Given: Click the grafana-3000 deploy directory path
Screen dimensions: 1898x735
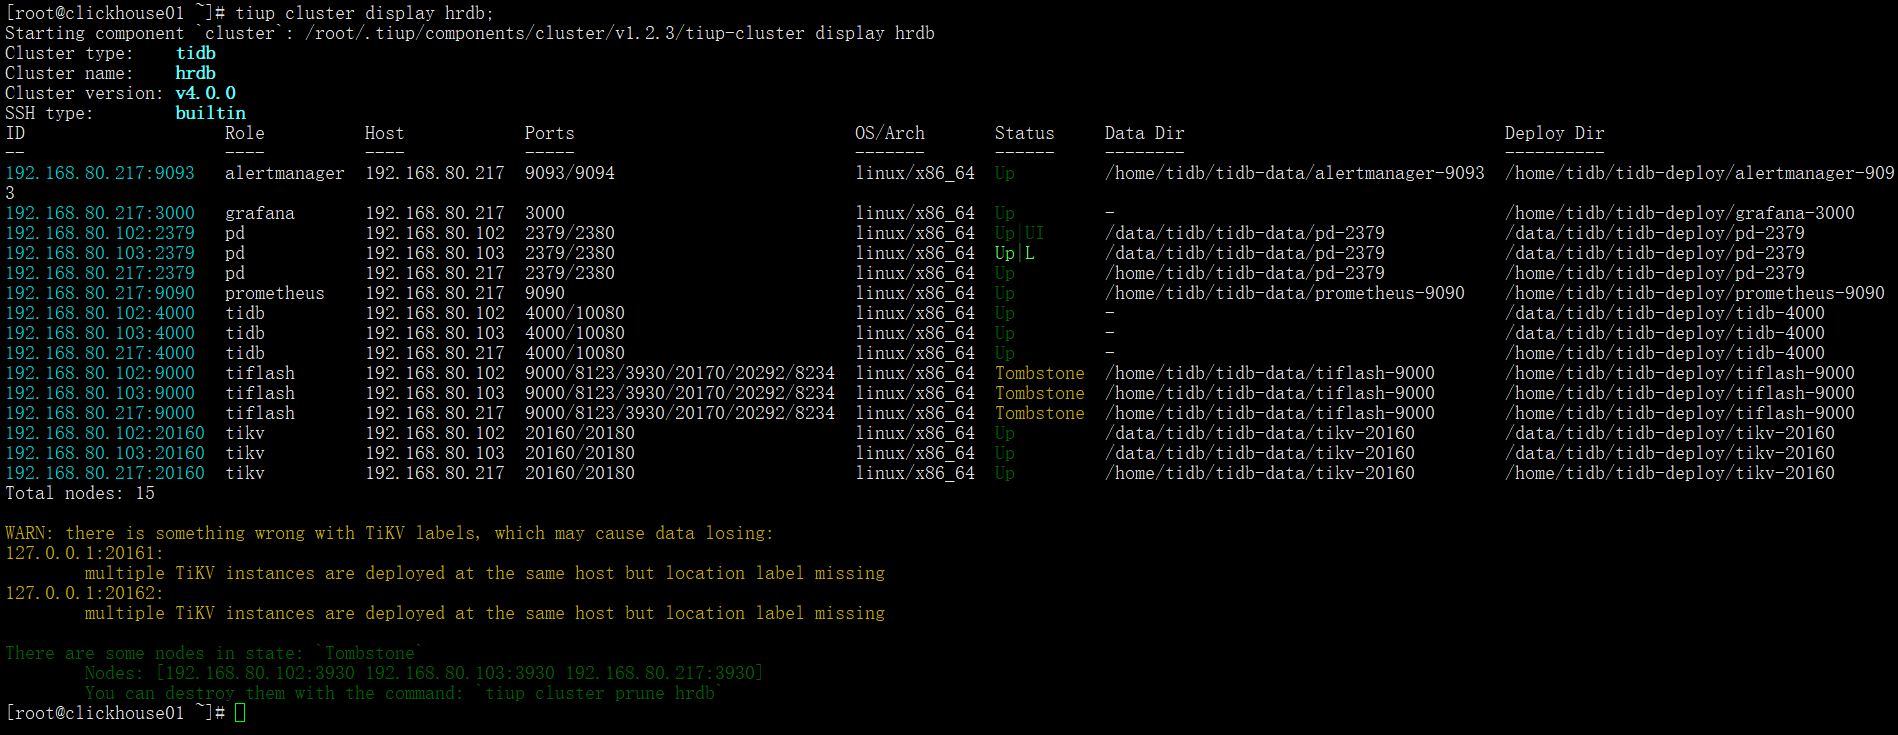Looking at the screenshot, I should click(1680, 213).
